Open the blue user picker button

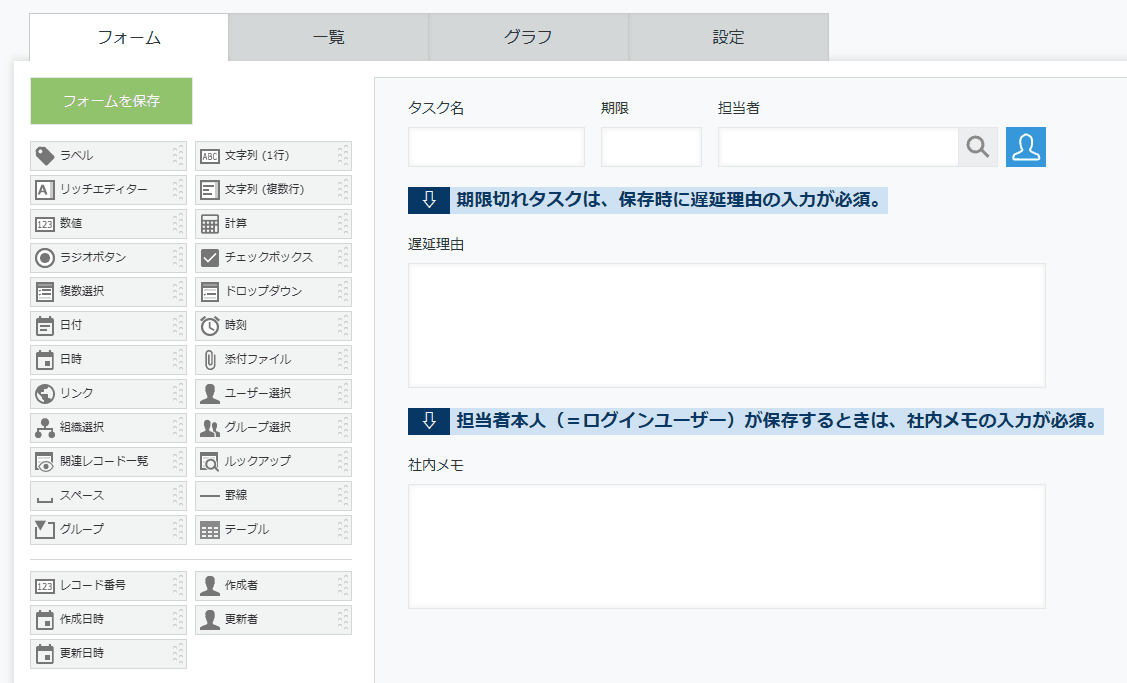pos(1026,147)
